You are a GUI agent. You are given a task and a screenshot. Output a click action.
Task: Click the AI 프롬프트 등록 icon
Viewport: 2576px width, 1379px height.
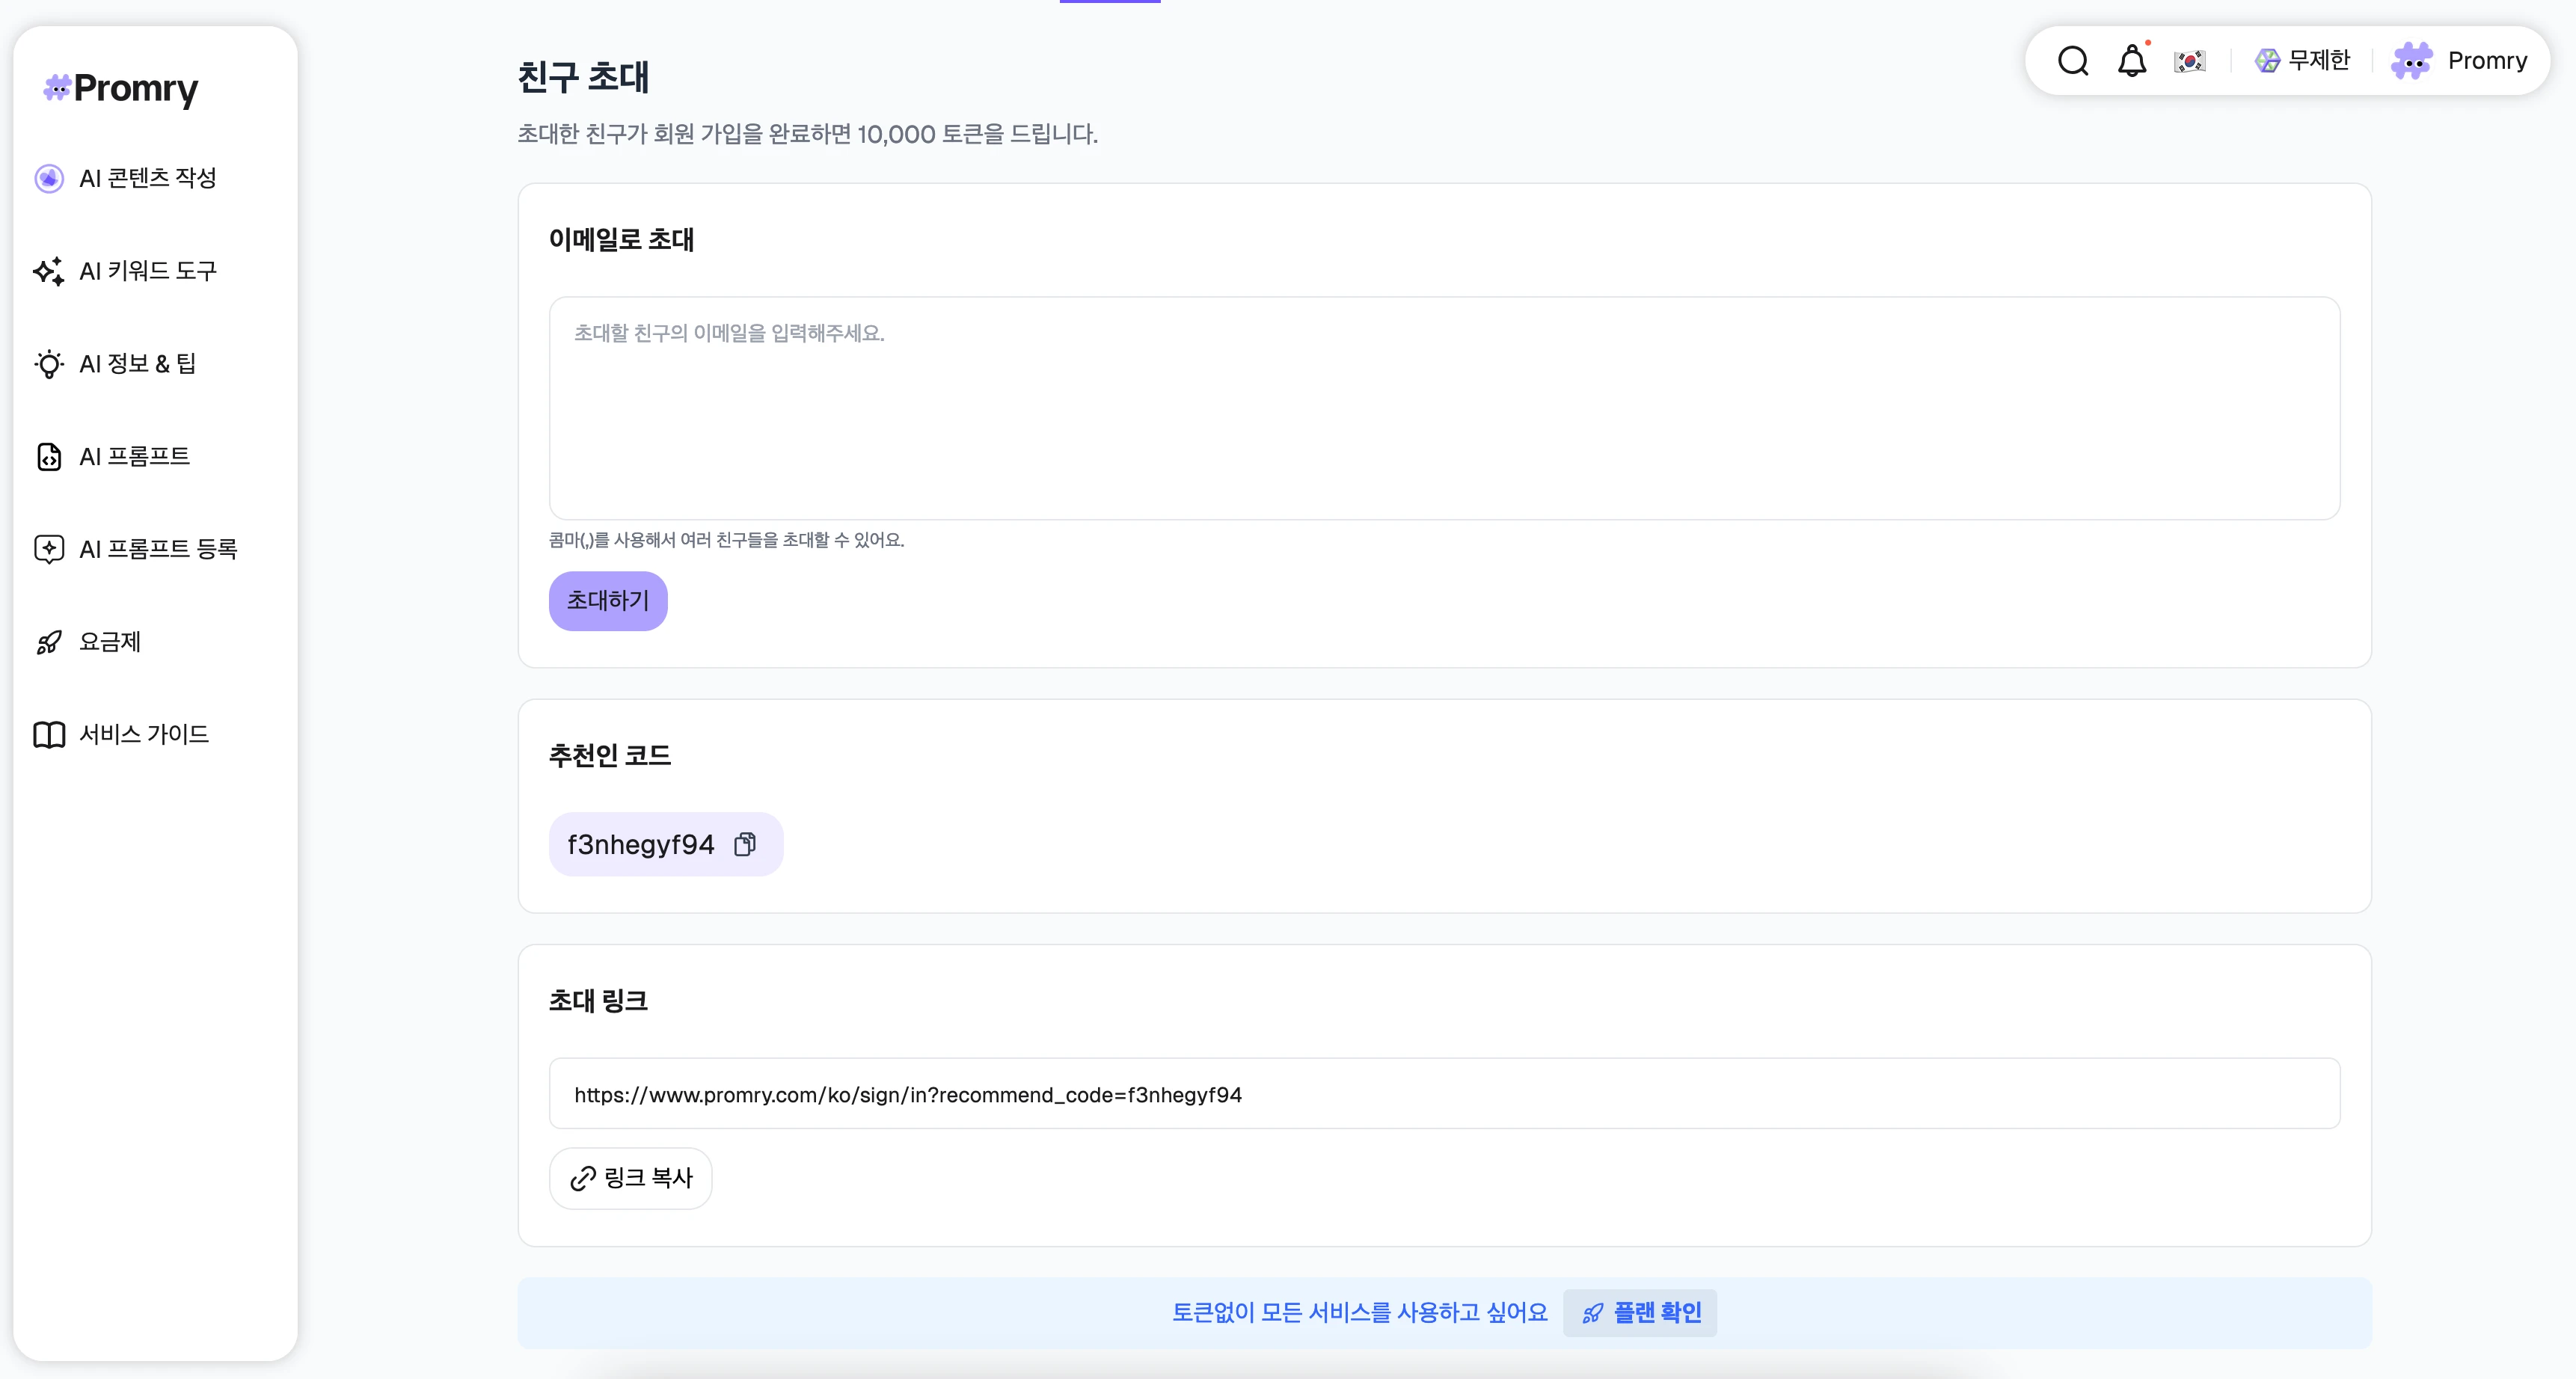coord(49,549)
